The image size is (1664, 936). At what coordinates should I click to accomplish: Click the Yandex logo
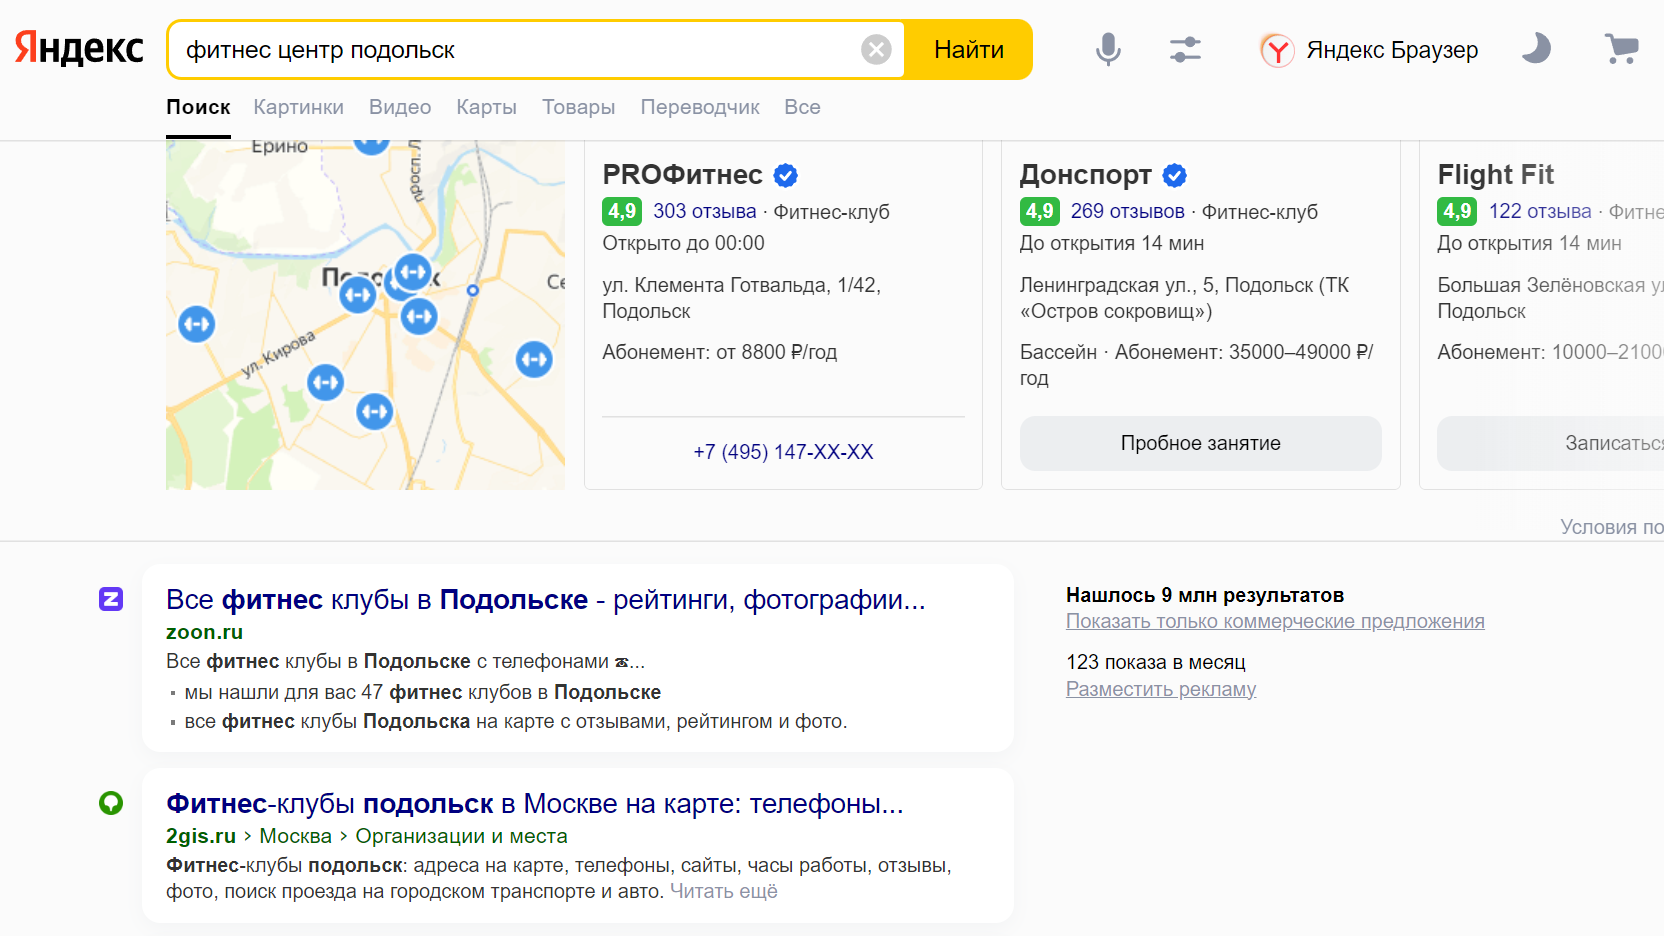click(x=79, y=48)
